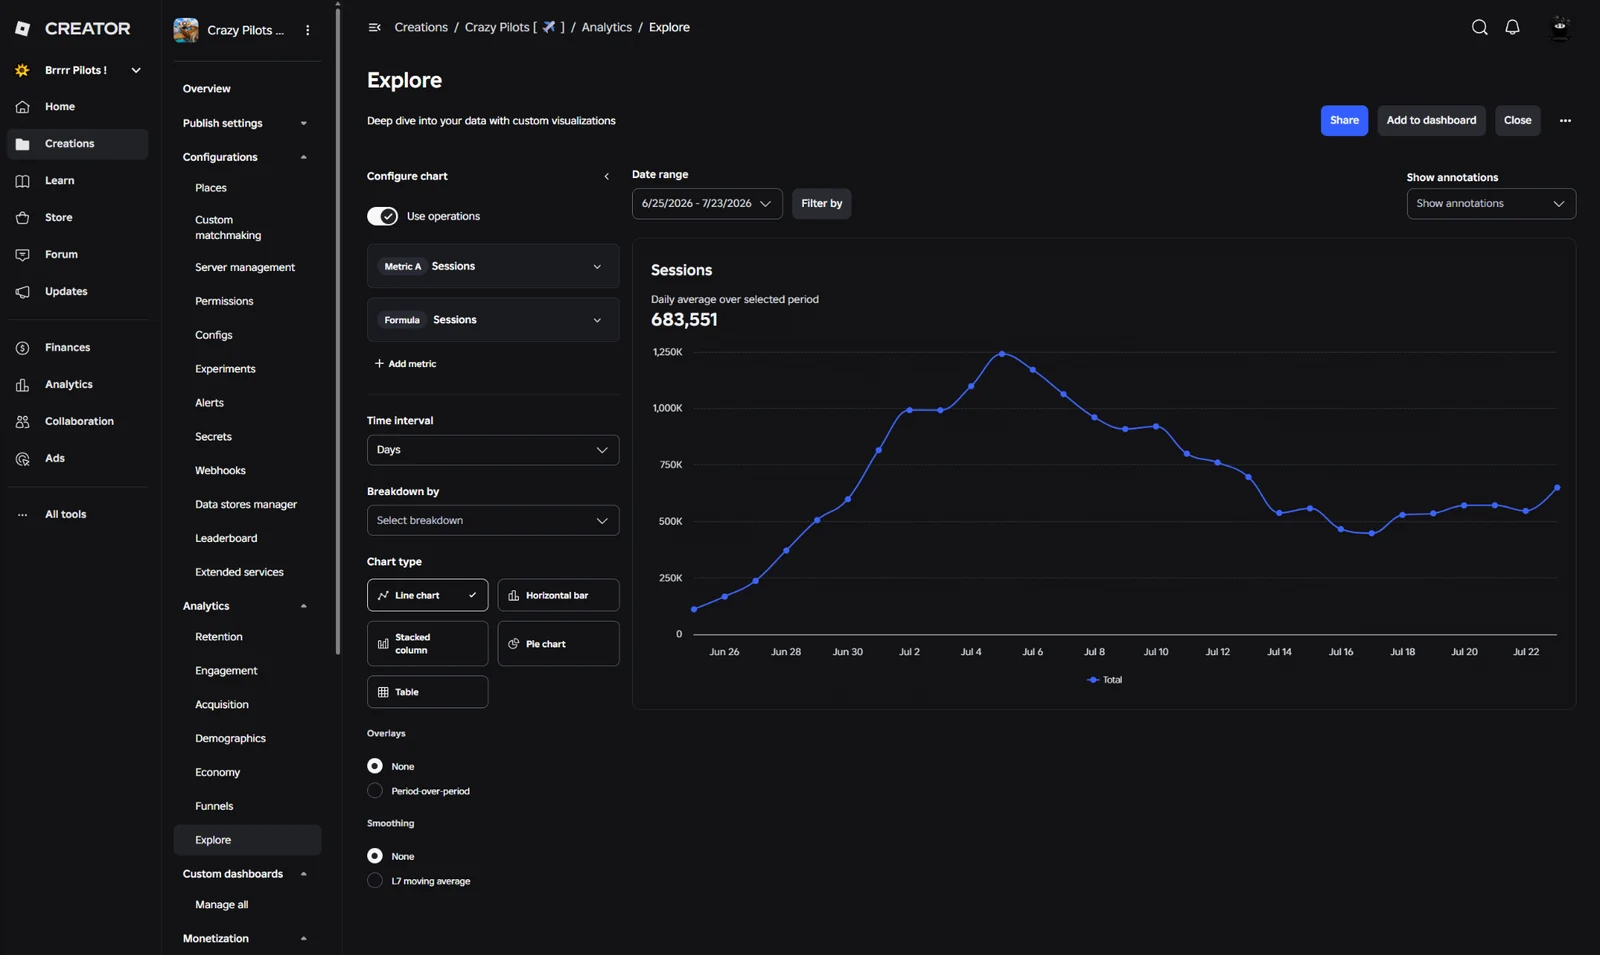Click the Brrrr Pilots sun icon

[22, 70]
